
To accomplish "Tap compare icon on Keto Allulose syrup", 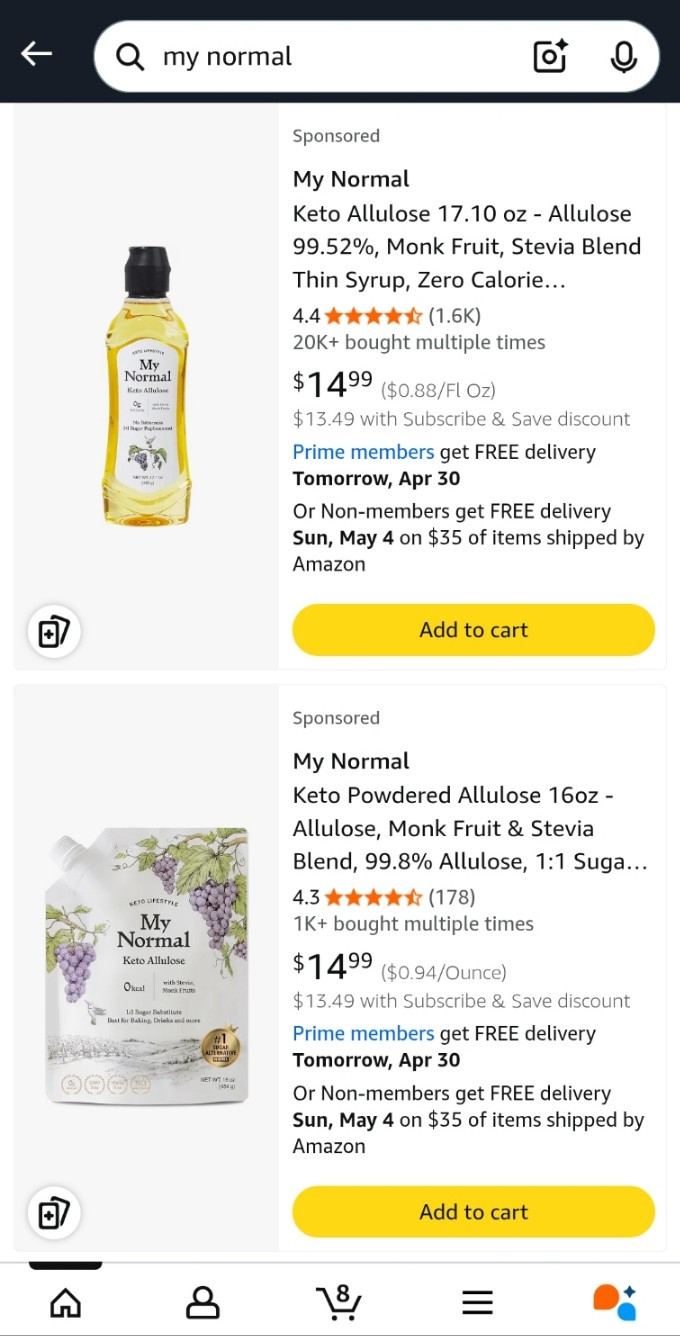I will coord(54,632).
